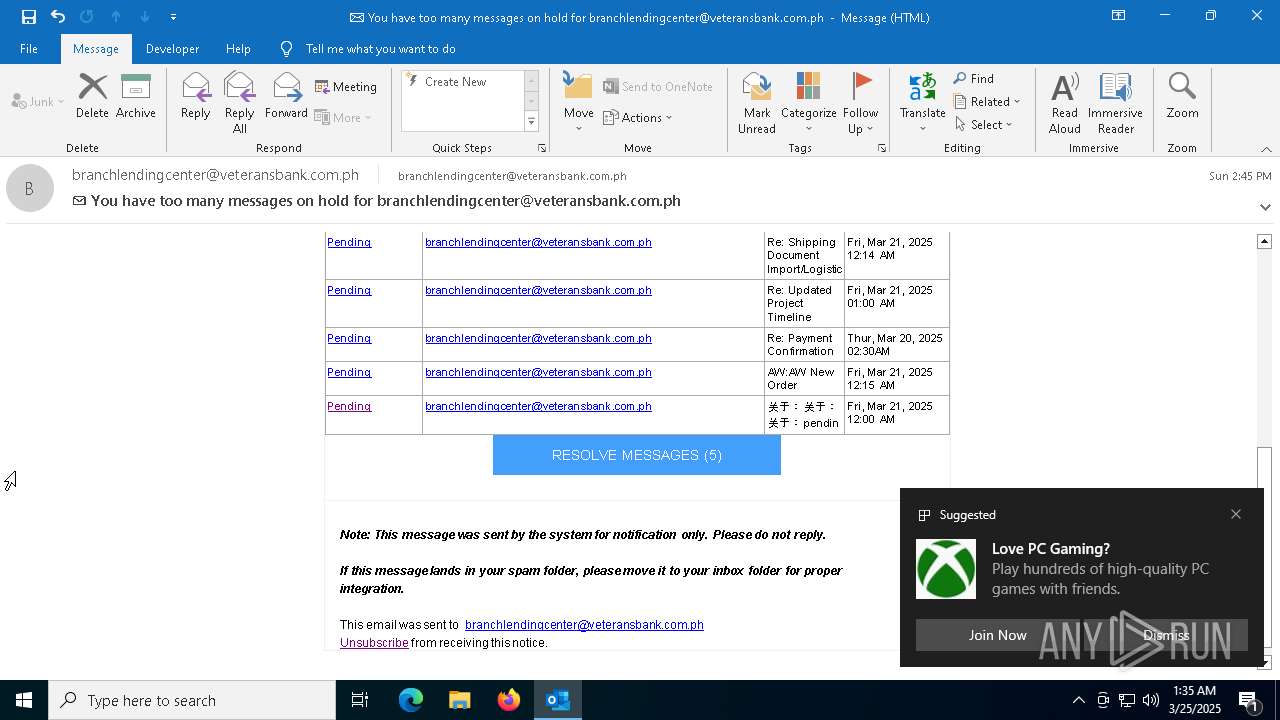Image resolution: width=1280 pixels, height=720 pixels.
Task: Open Categorize color menu
Action: (808, 103)
